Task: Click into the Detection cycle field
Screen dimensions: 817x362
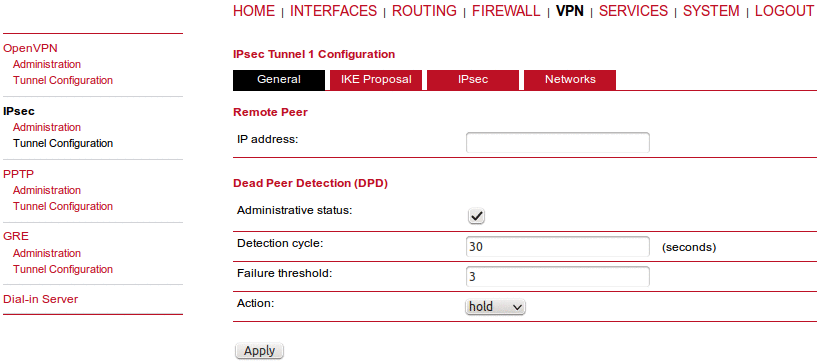Action: [x=558, y=246]
